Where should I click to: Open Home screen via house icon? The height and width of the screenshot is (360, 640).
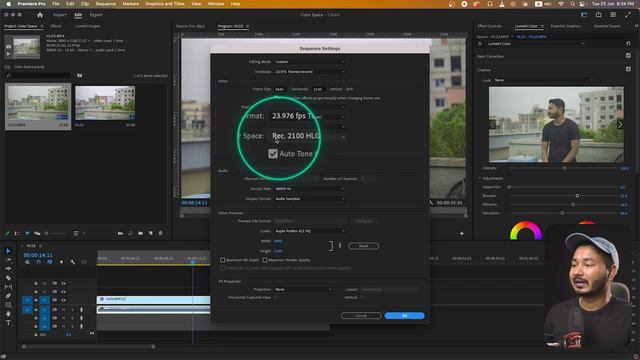click(40, 15)
